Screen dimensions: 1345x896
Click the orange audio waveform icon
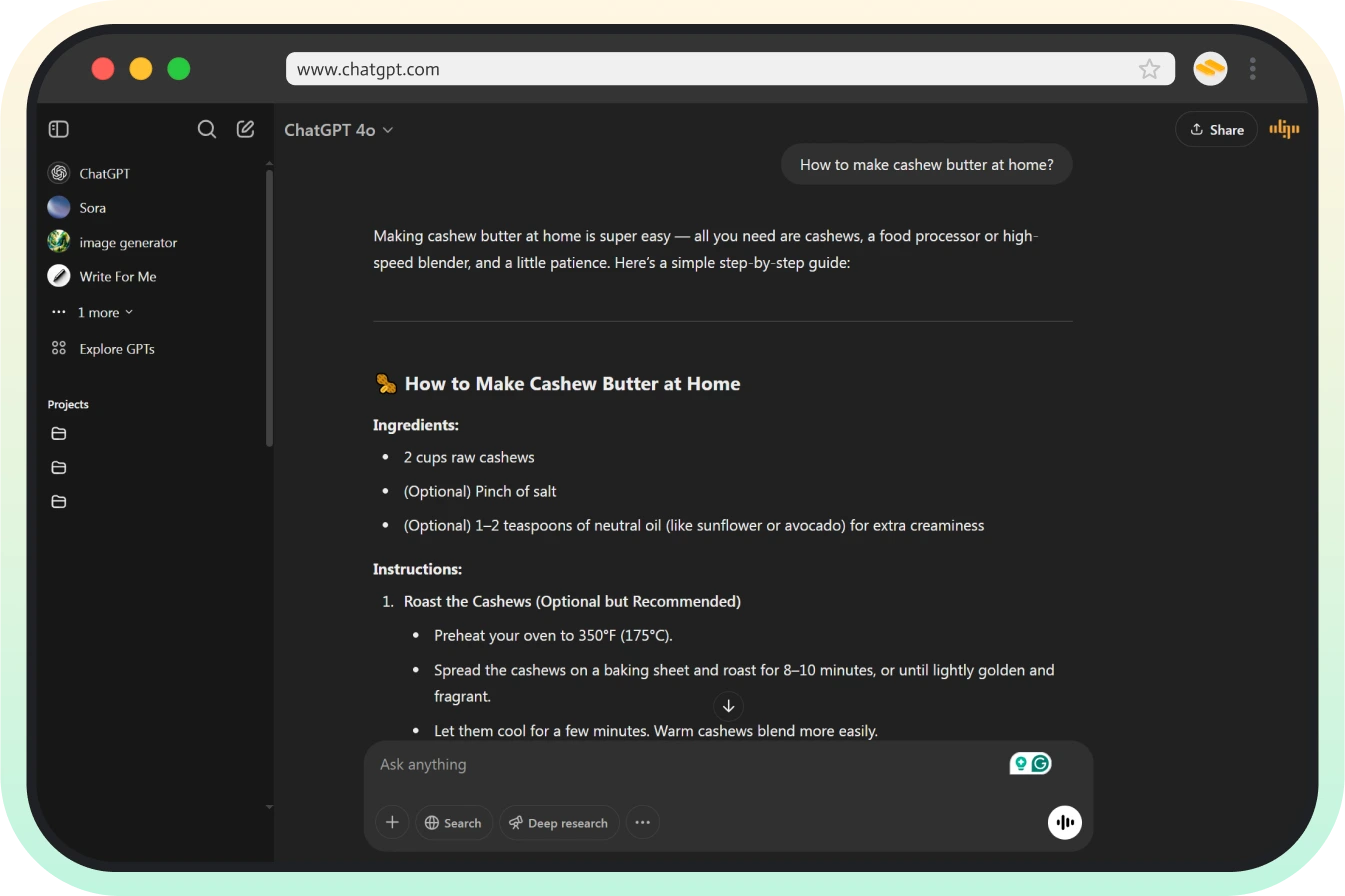[x=1284, y=129]
